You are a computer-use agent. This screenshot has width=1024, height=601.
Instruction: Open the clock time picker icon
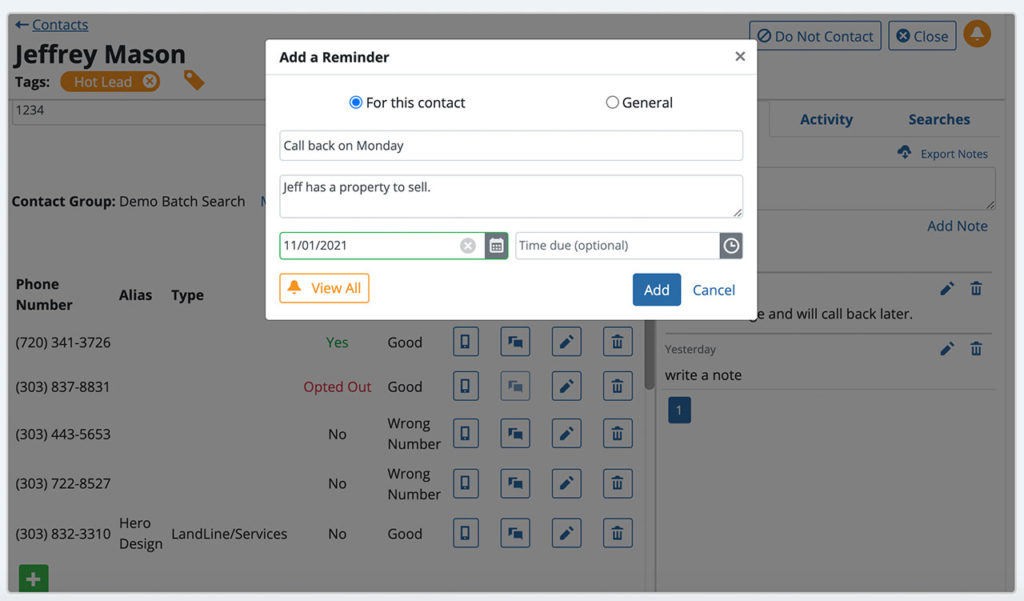tap(731, 246)
